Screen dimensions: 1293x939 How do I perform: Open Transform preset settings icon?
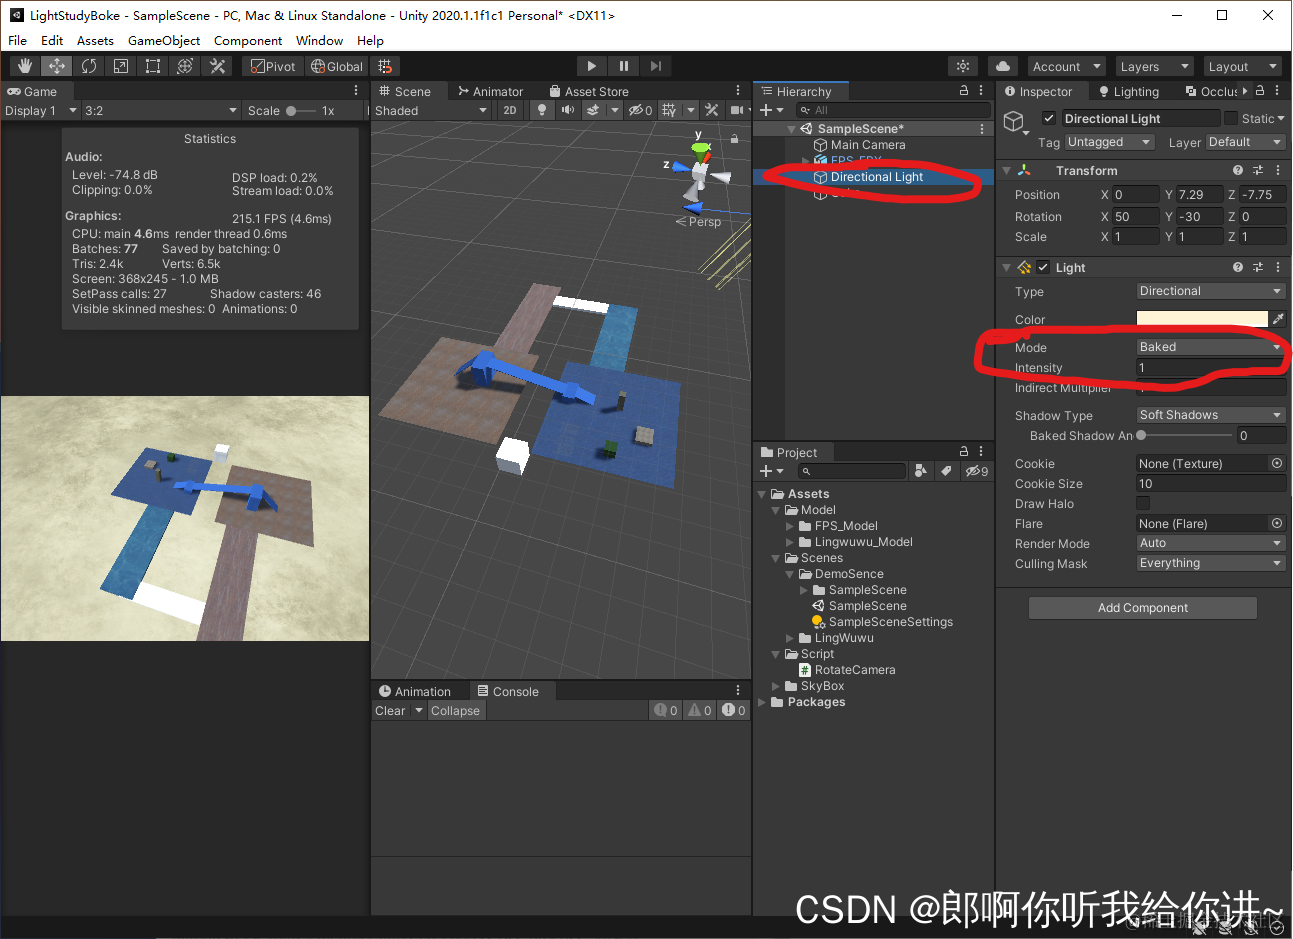click(1258, 170)
